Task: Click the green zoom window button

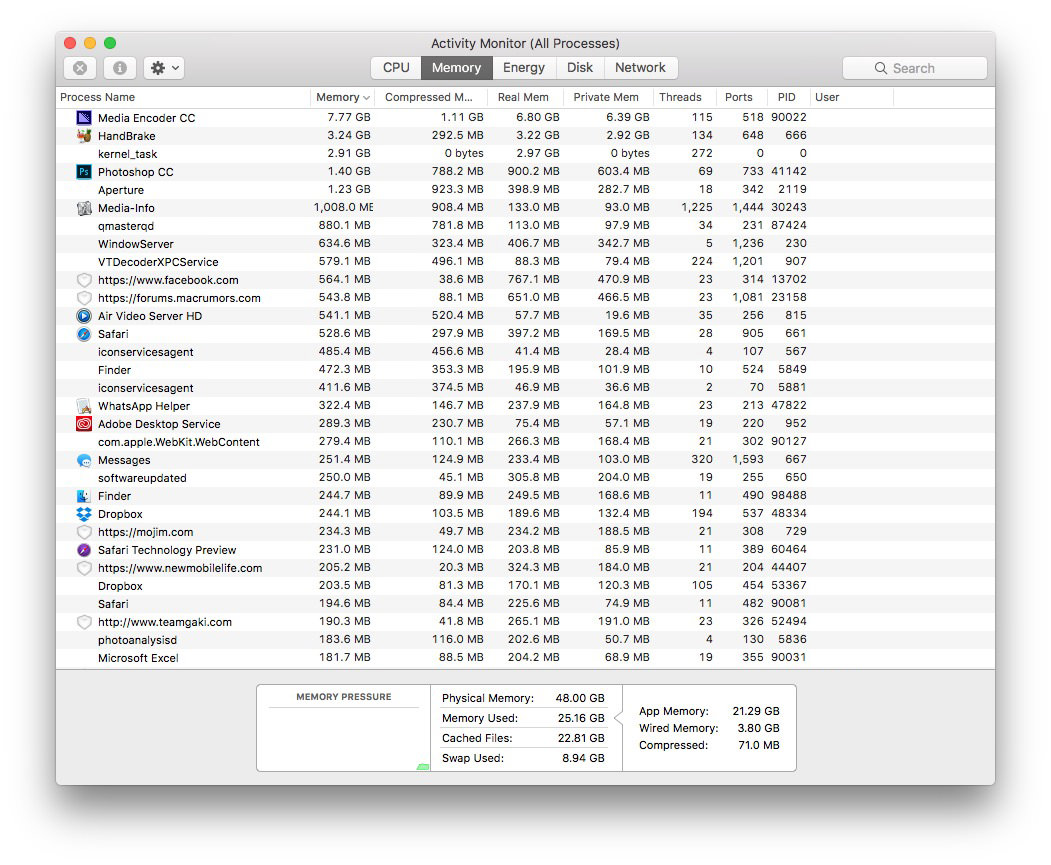Action: point(110,43)
